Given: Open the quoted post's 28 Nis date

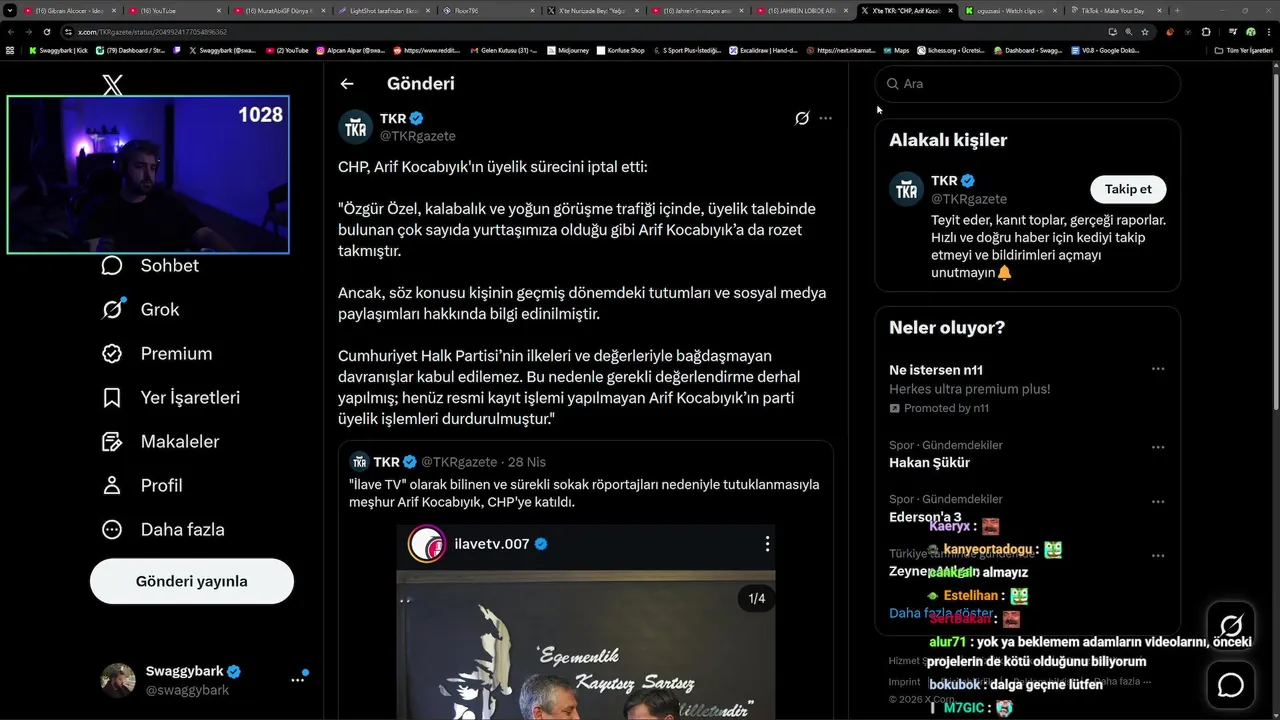Looking at the screenshot, I should tap(527, 462).
